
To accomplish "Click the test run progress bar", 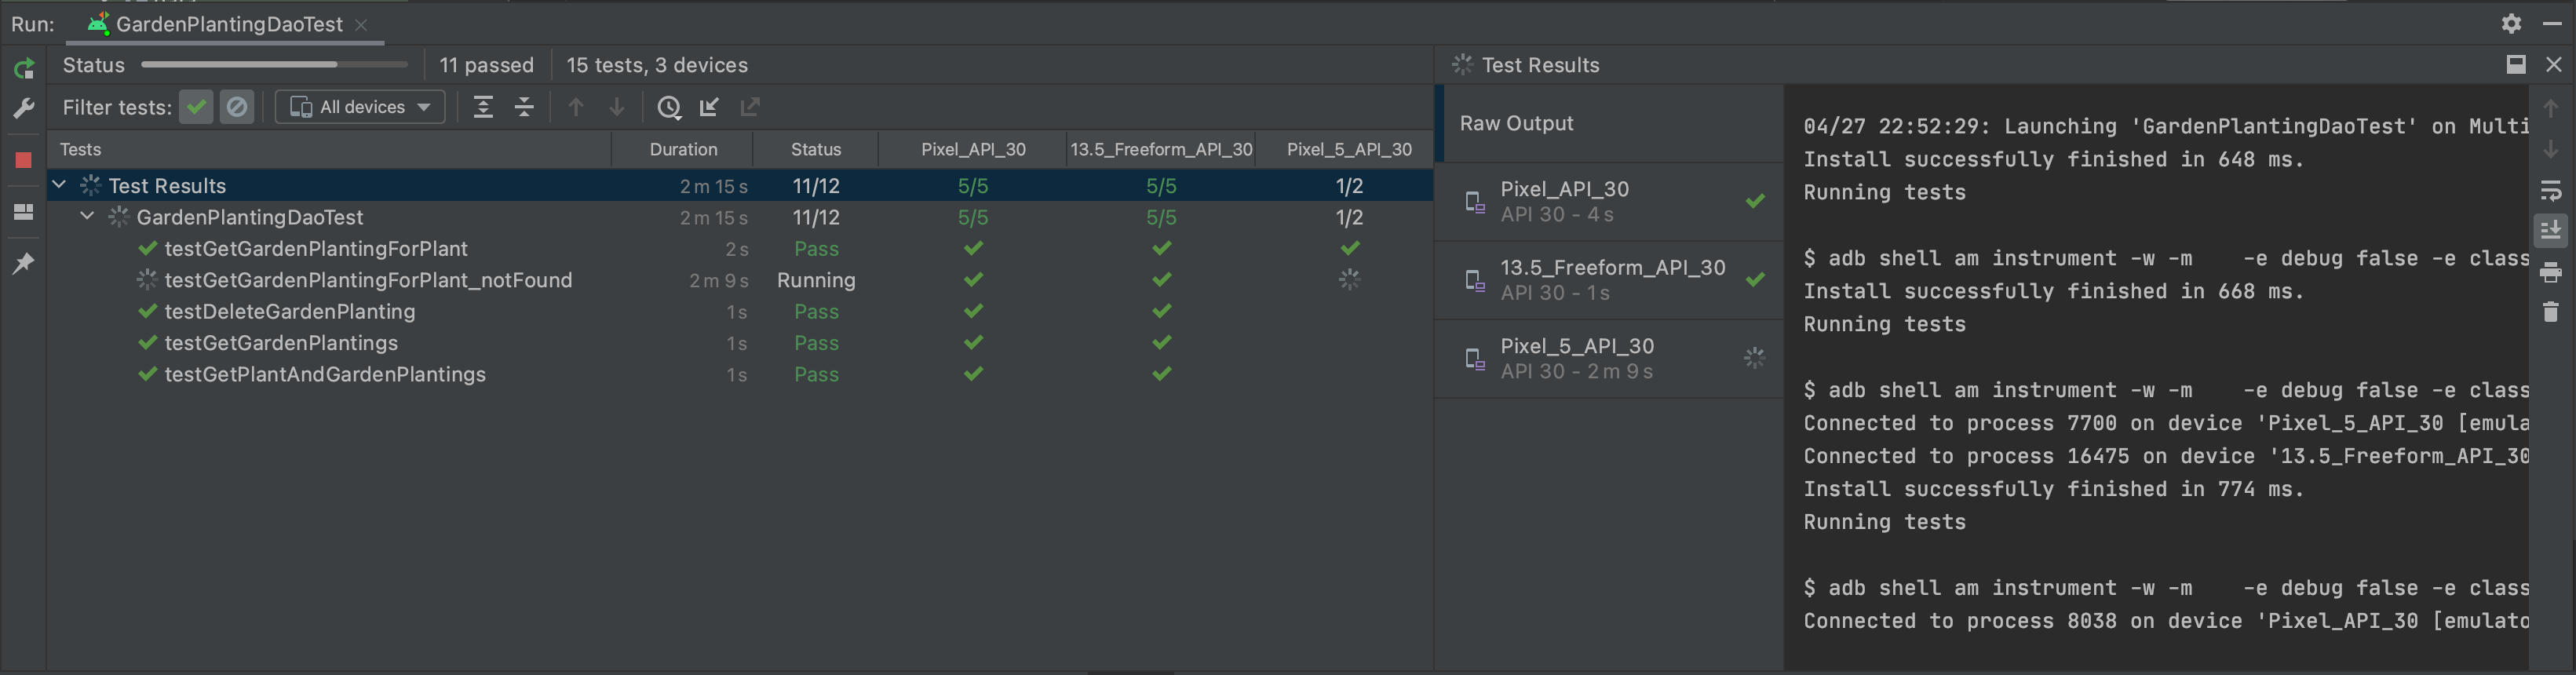I will coord(274,64).
